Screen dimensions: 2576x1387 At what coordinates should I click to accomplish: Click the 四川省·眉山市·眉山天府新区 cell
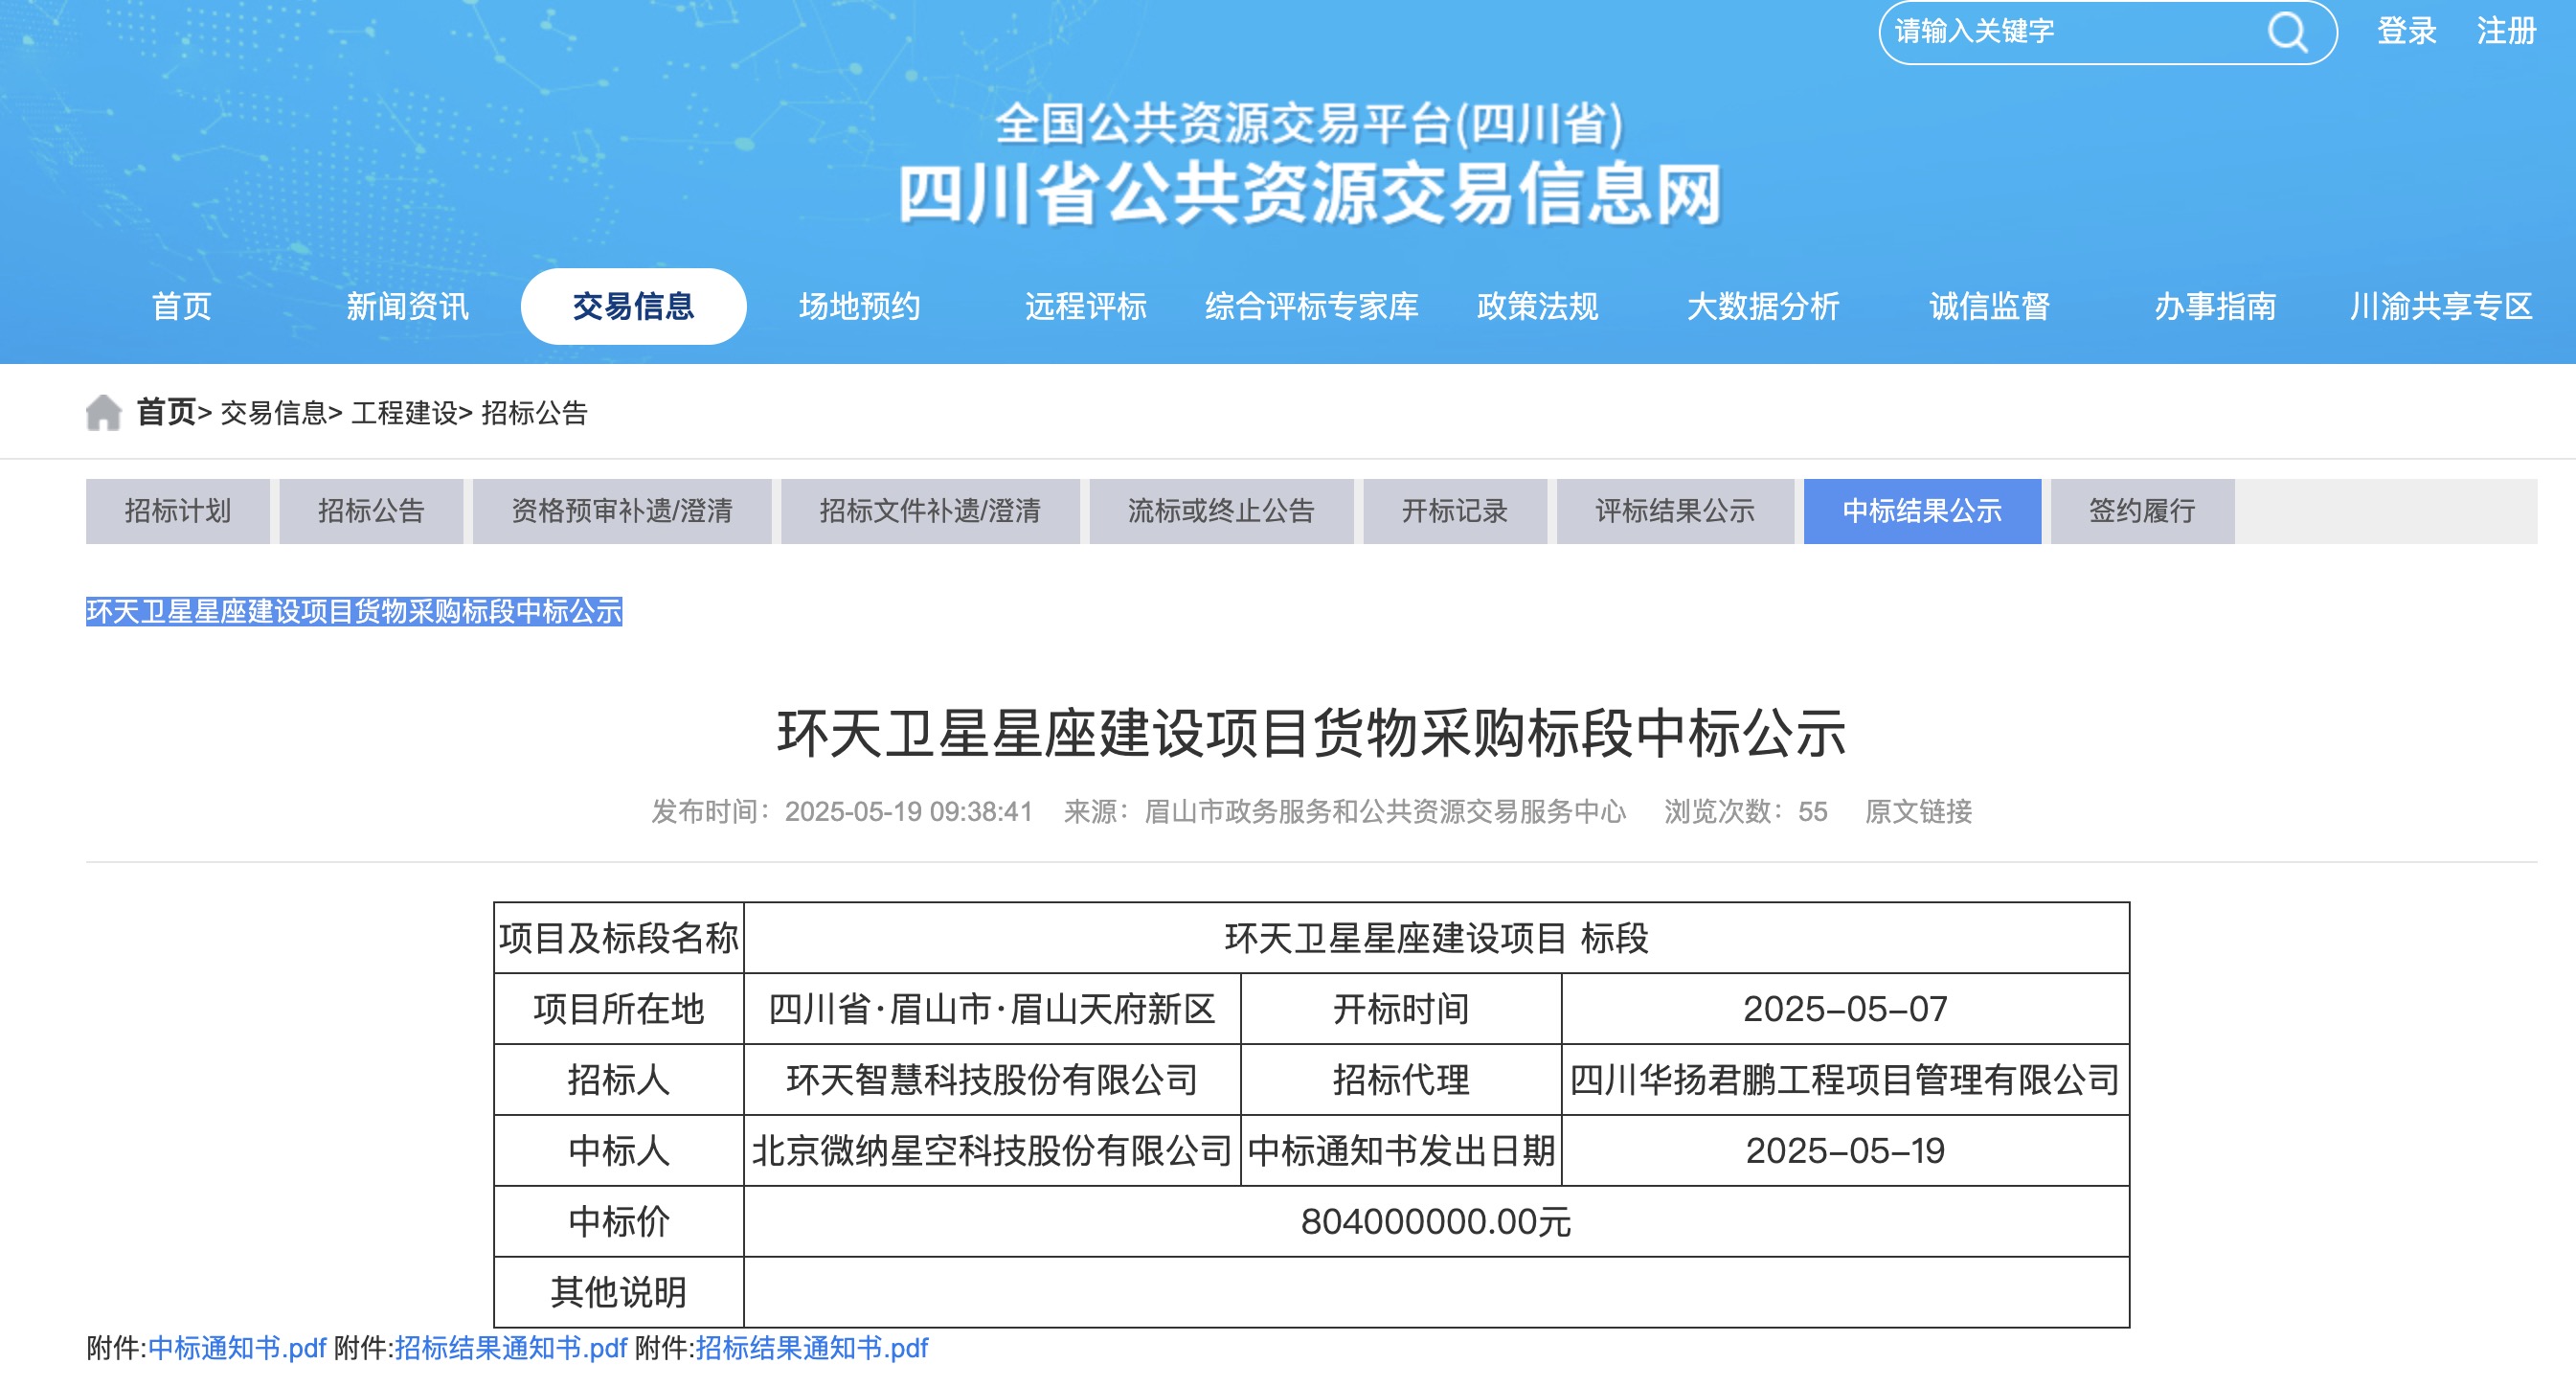coord(992,1009)
